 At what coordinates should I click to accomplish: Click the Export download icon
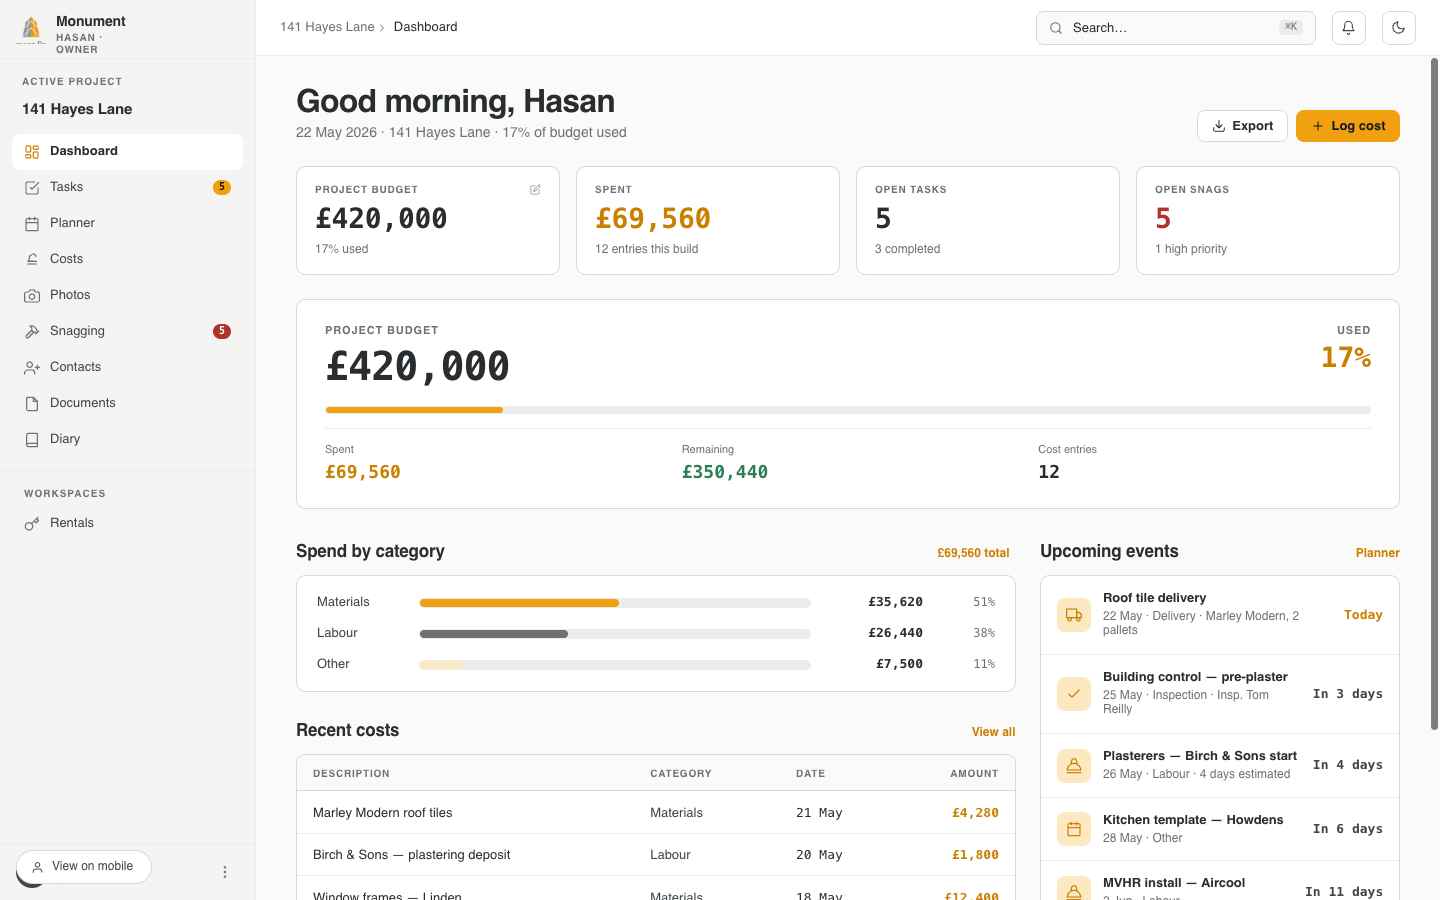[1218, 126]
